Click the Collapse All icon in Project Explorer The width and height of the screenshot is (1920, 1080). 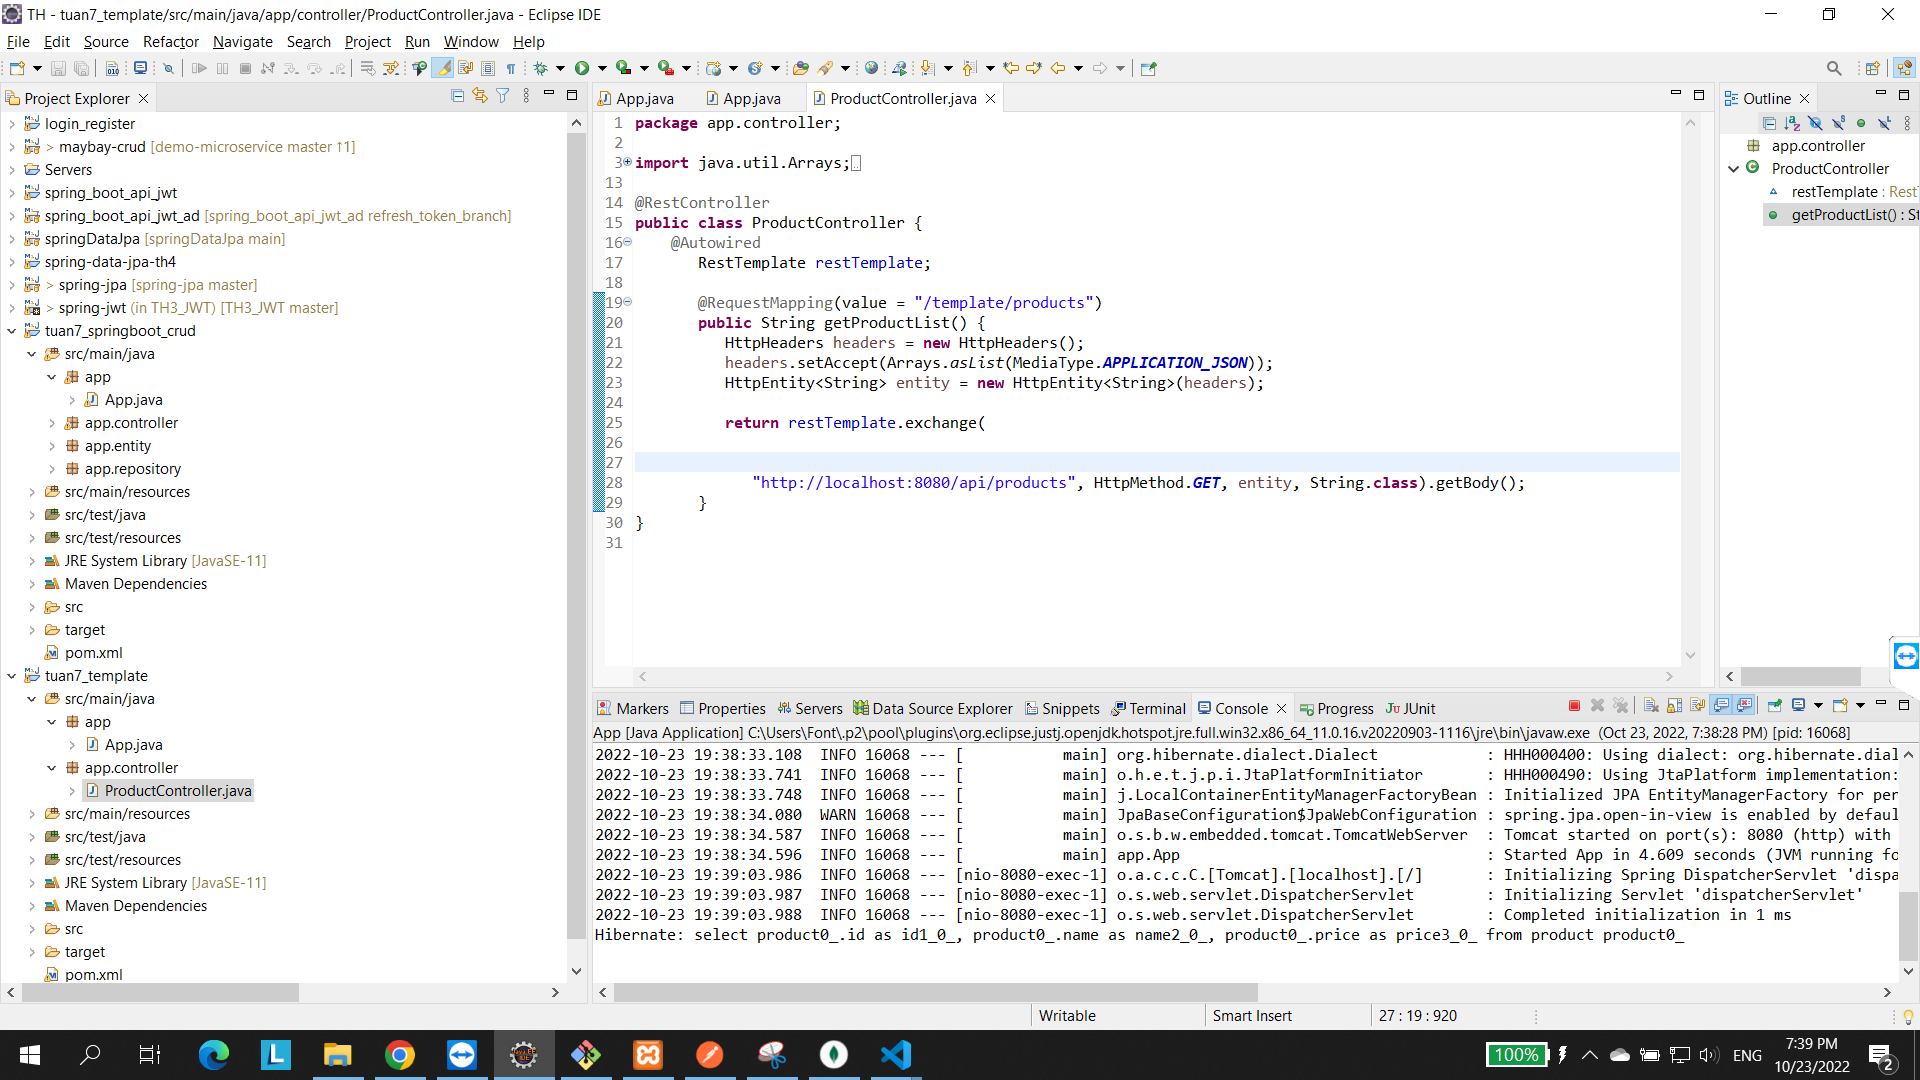(x=457, y=96)
